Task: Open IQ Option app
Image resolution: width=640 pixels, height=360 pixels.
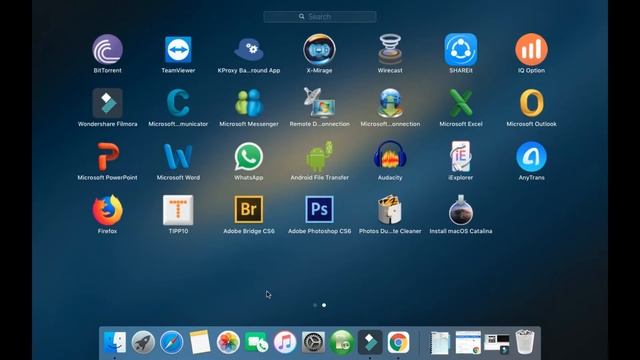Action: click(x=531, y=49)
